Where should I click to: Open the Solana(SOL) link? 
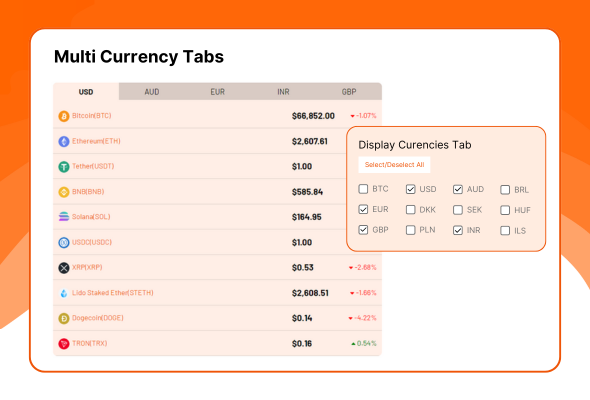91,217
